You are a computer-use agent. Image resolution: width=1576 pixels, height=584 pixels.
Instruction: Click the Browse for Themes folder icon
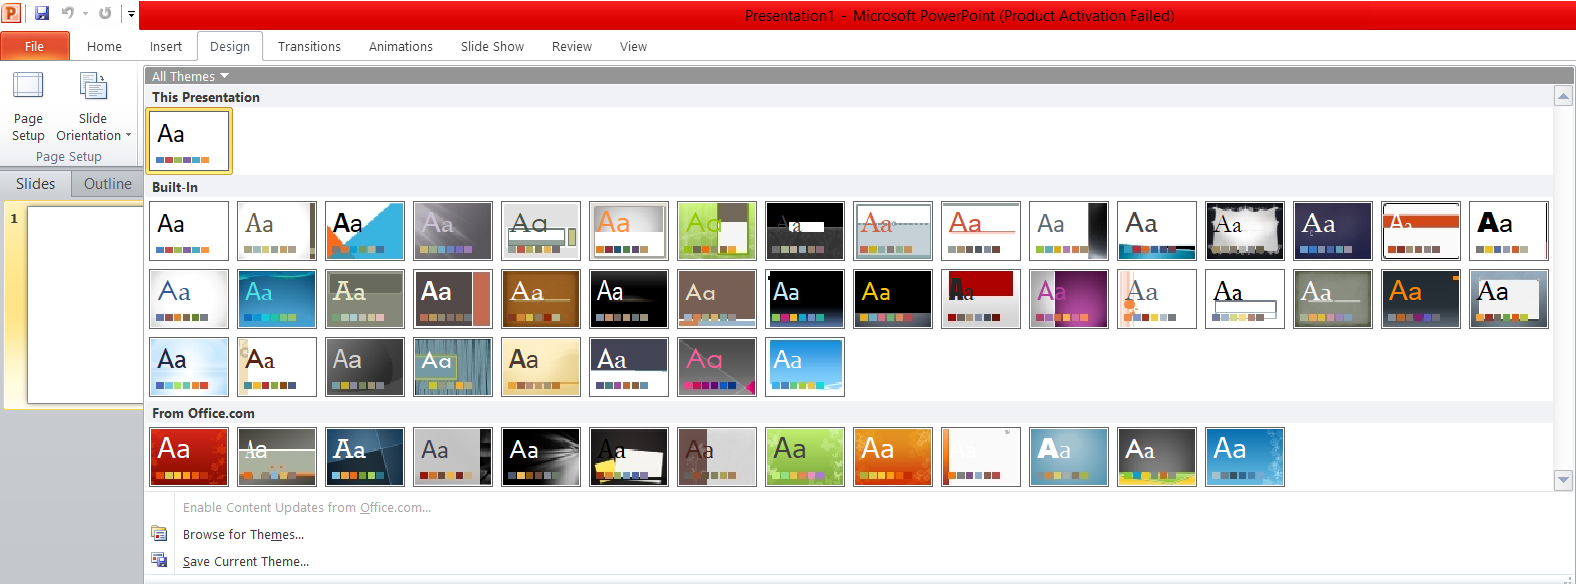pyautogui.click(x=159, y=534)
